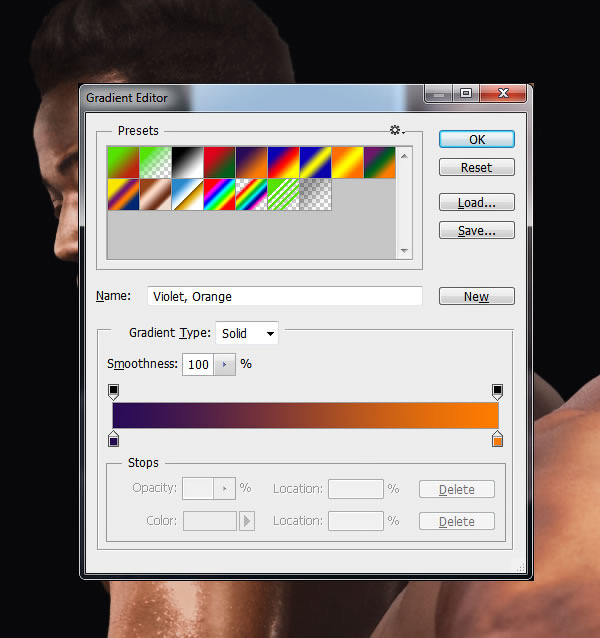
Task: Choose the Neutral Density transparent preset
Action: point(315,194)
